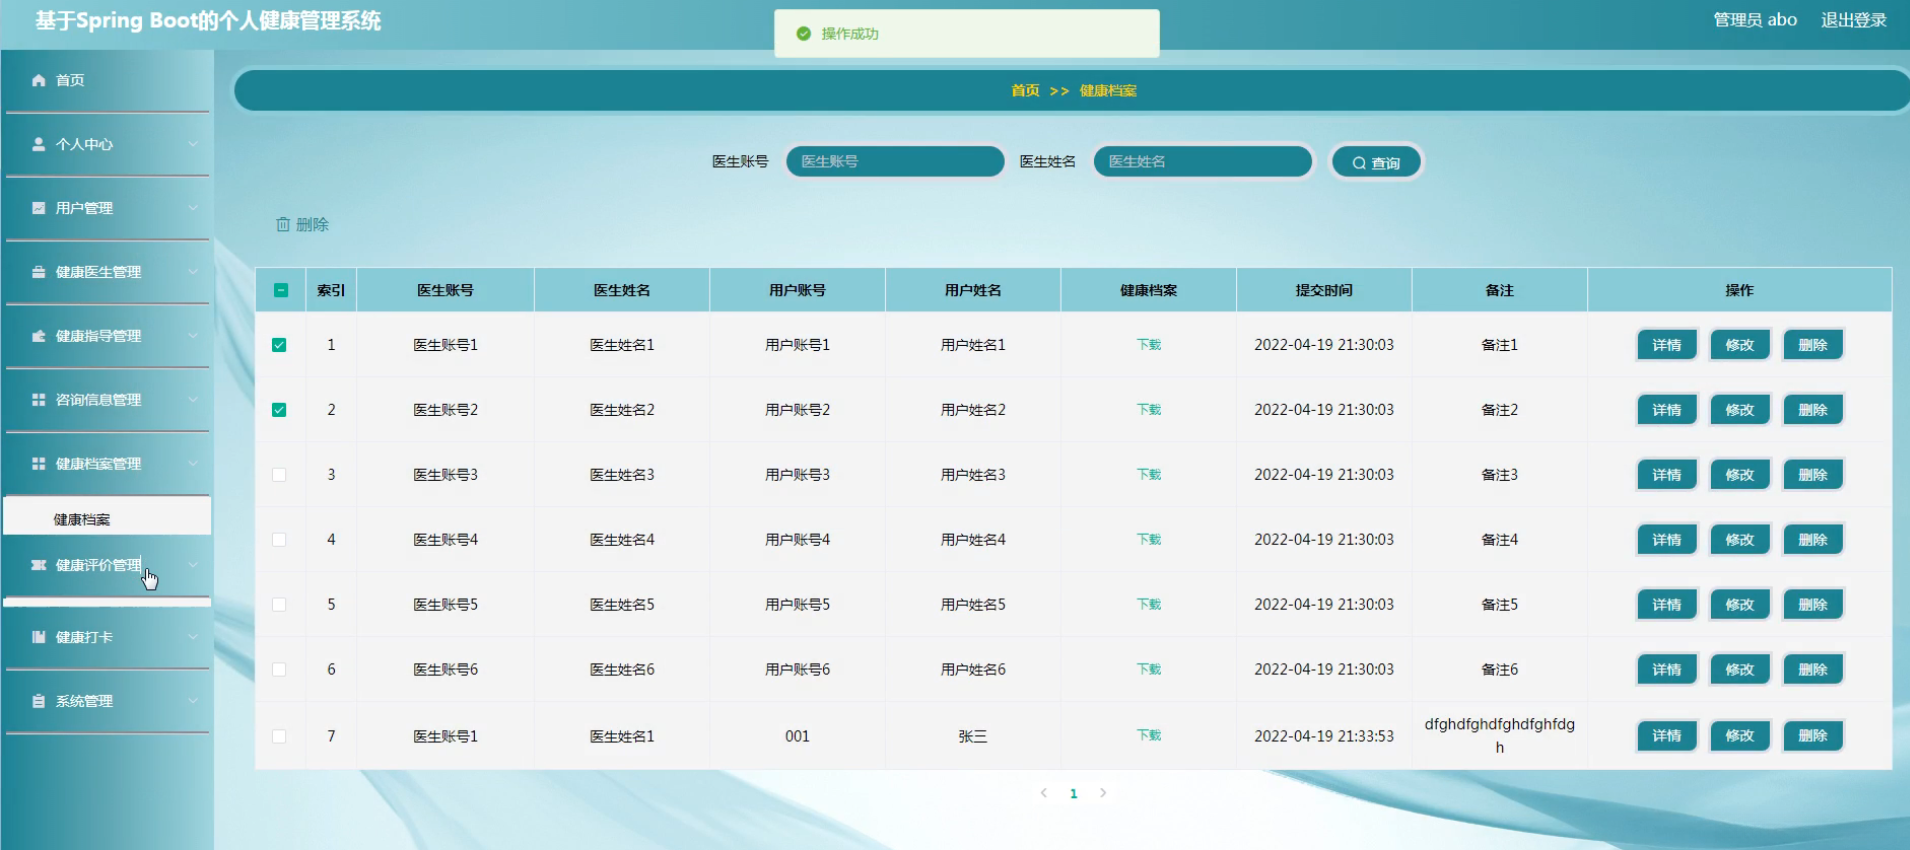
Task: Open 系统管理 in the sidebar
Action: 107,701
